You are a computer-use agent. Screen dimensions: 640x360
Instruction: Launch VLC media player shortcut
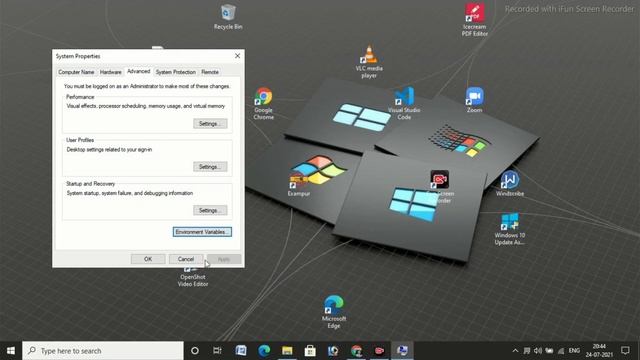point(369,61)
